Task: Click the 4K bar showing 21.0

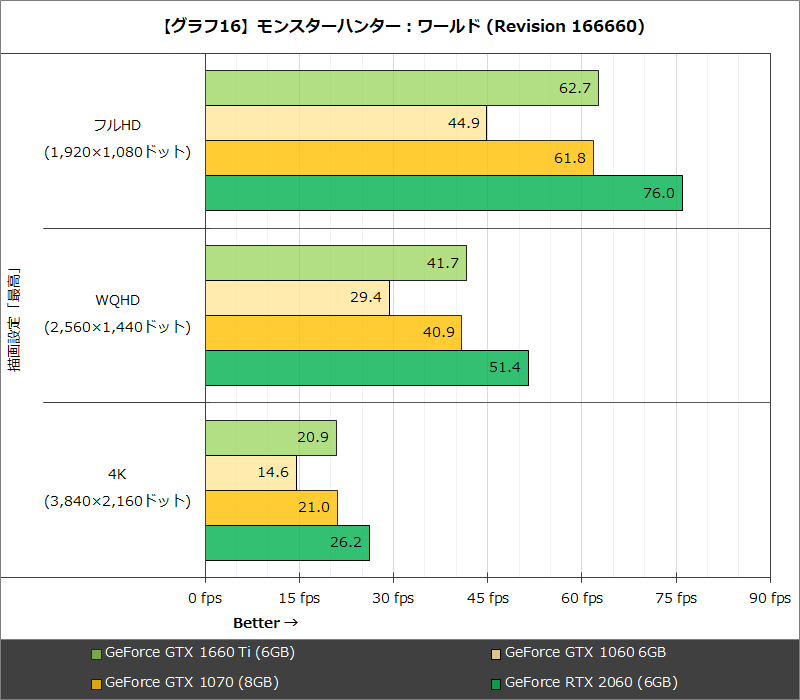Action: pyautogui.click(x=271, y=508)
